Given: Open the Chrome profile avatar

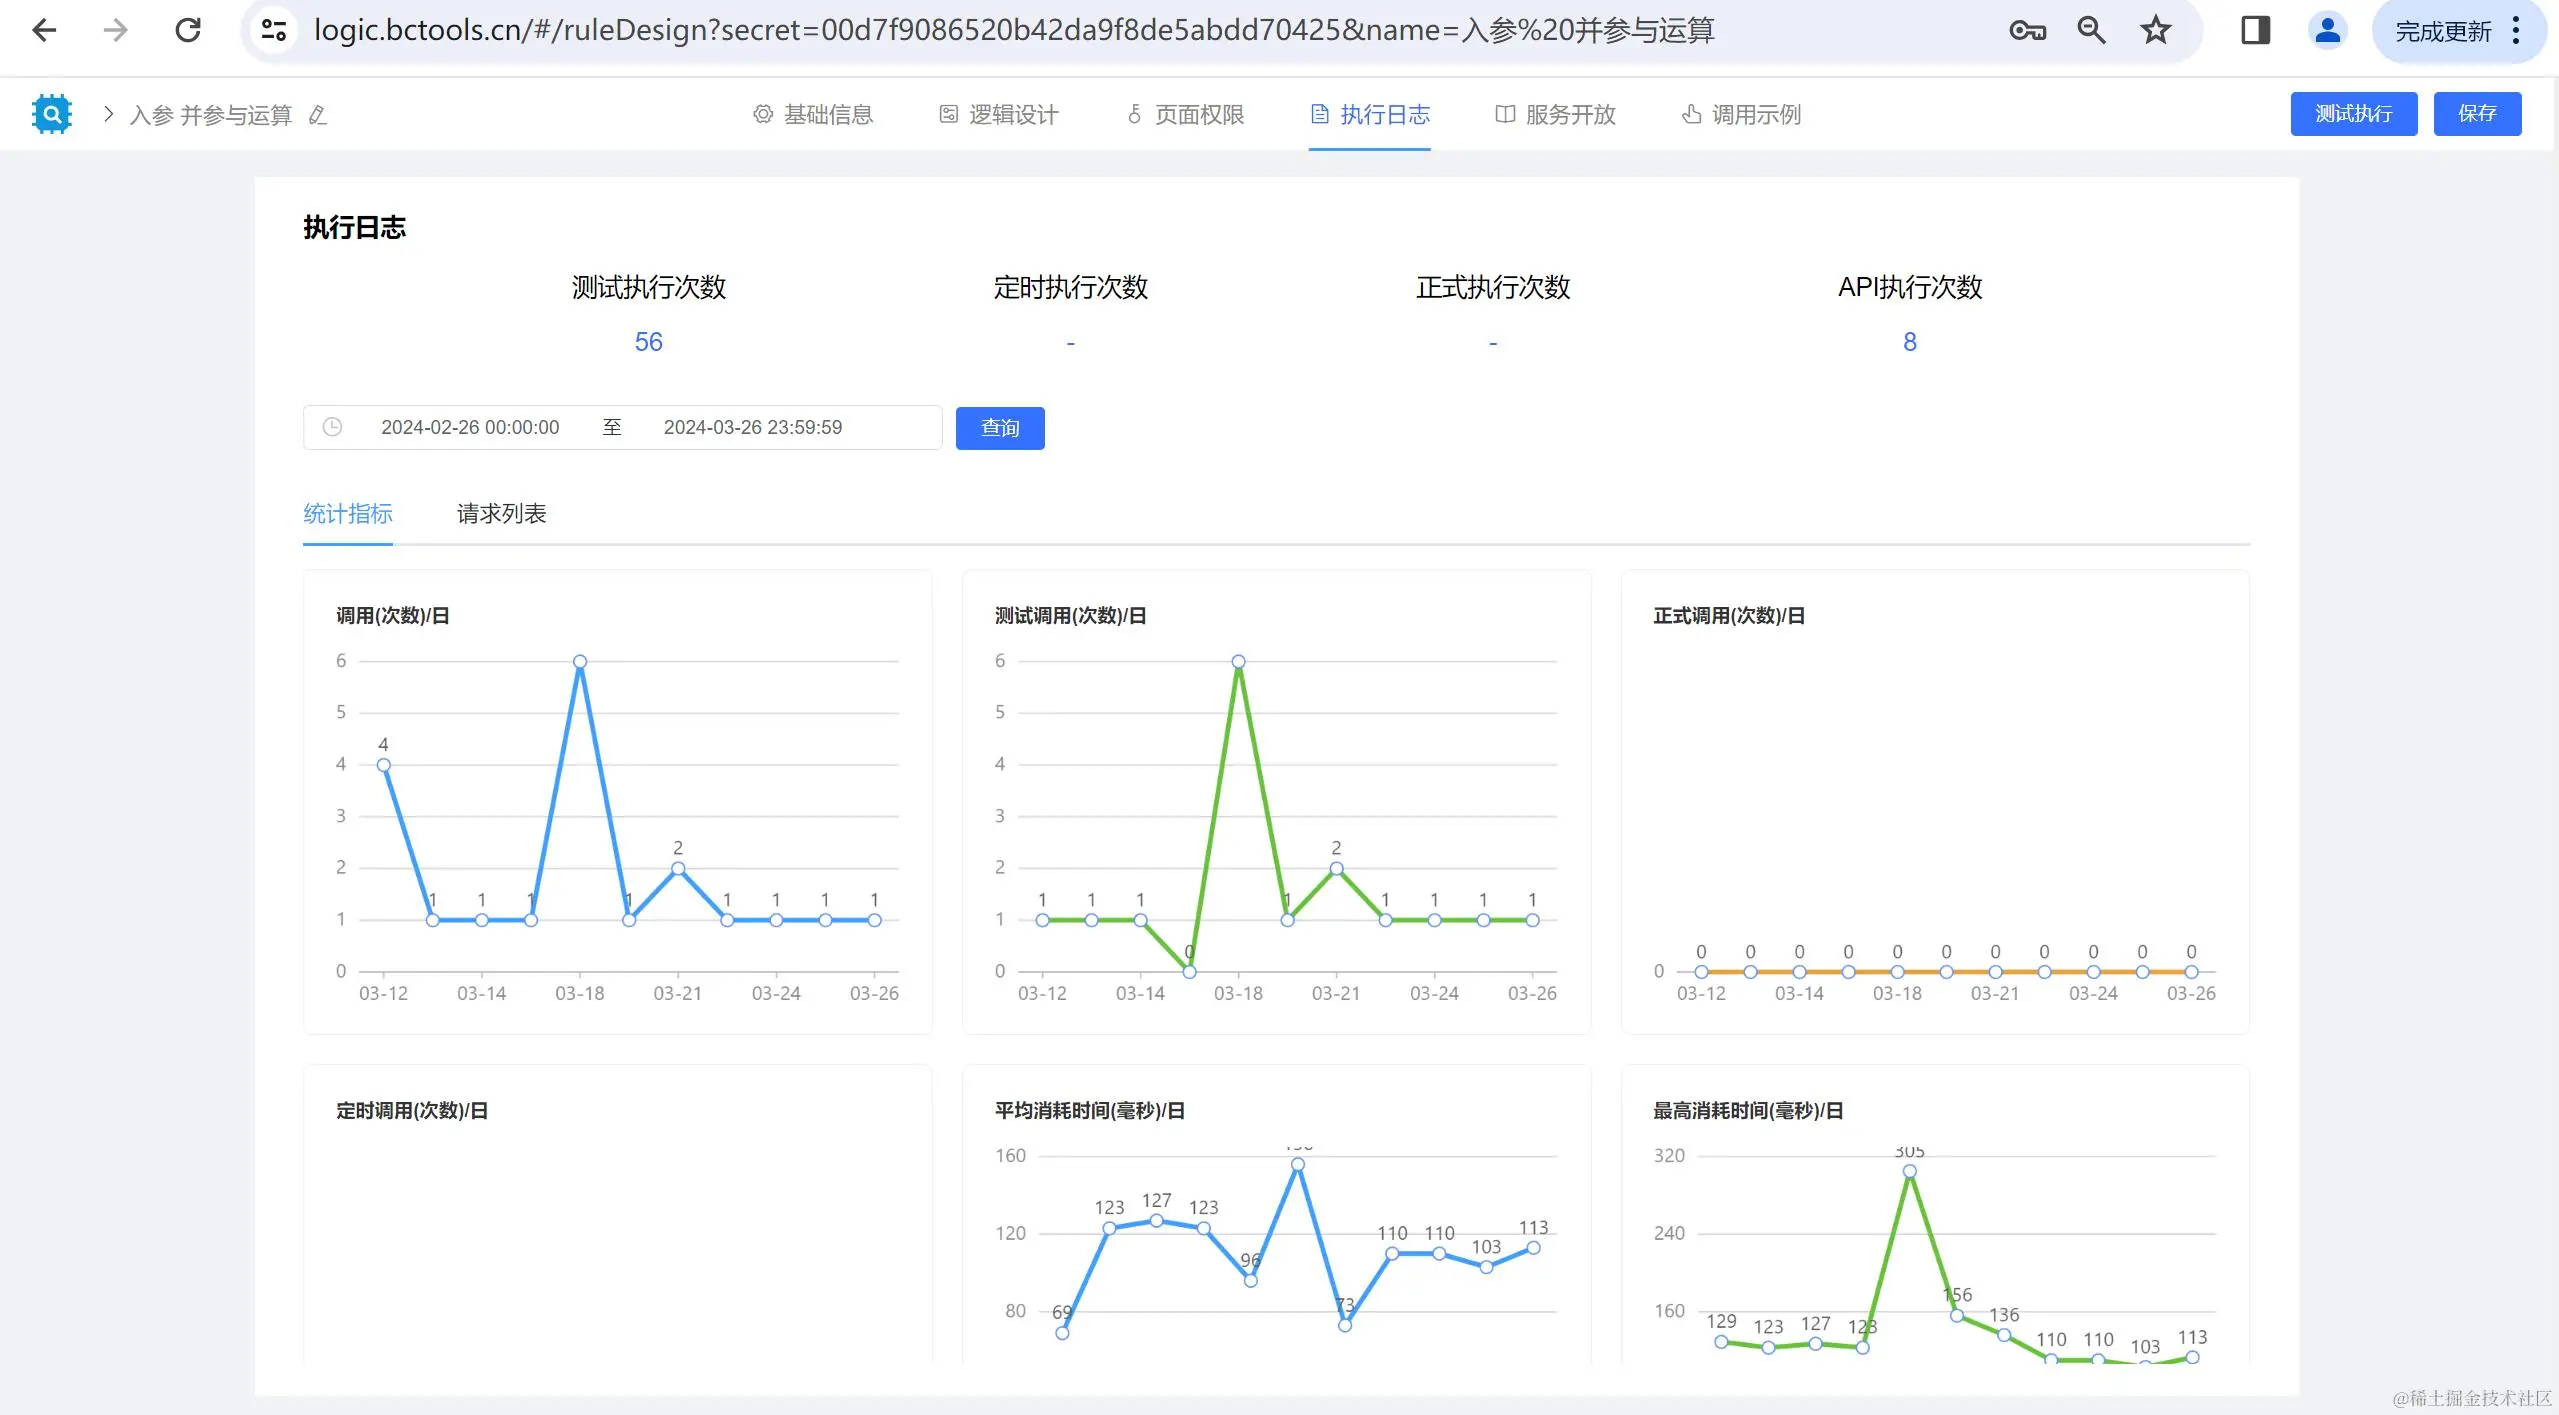Looking at the screenshot, I should (2327, 30).
